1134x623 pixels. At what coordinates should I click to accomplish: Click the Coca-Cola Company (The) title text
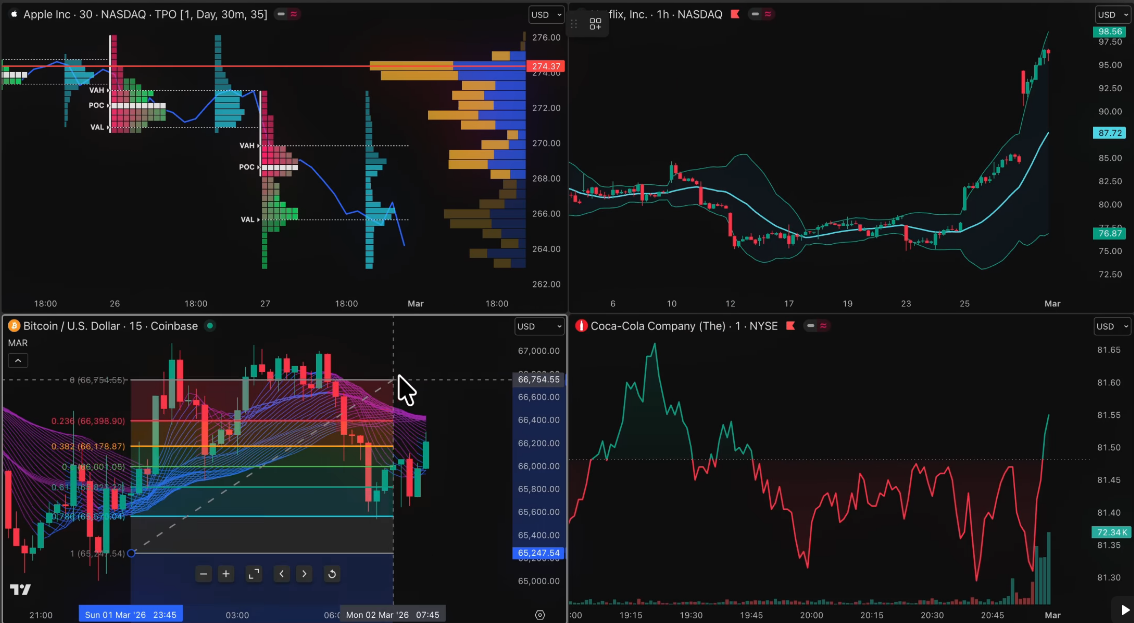(x=658, y=326)
